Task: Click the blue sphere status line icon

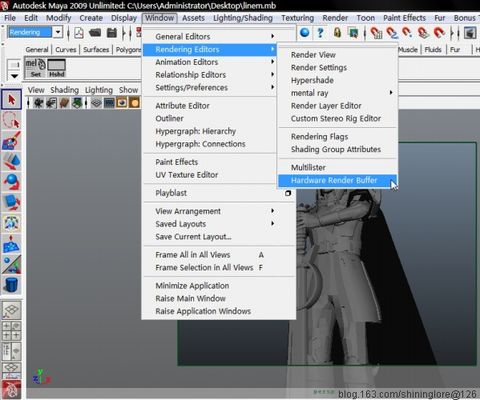Action: 304,33
